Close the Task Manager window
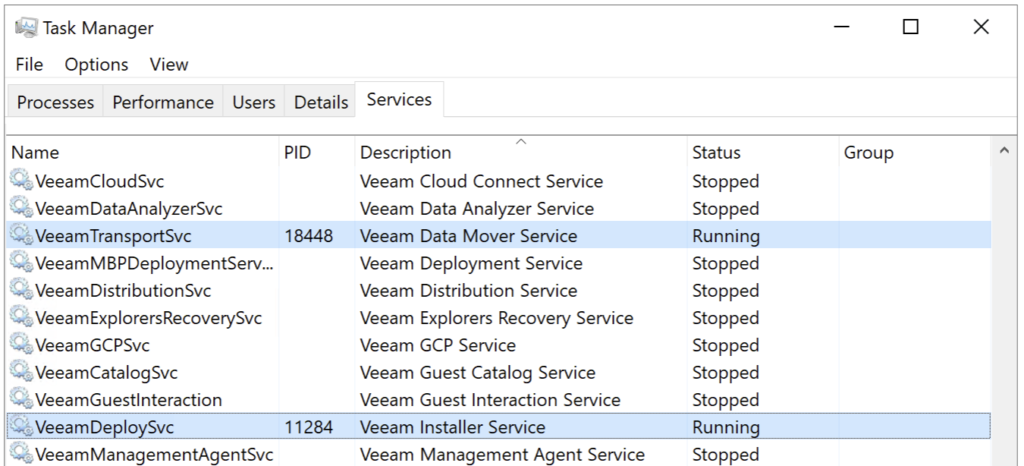Screen dimensions: 1024x466 981,27
